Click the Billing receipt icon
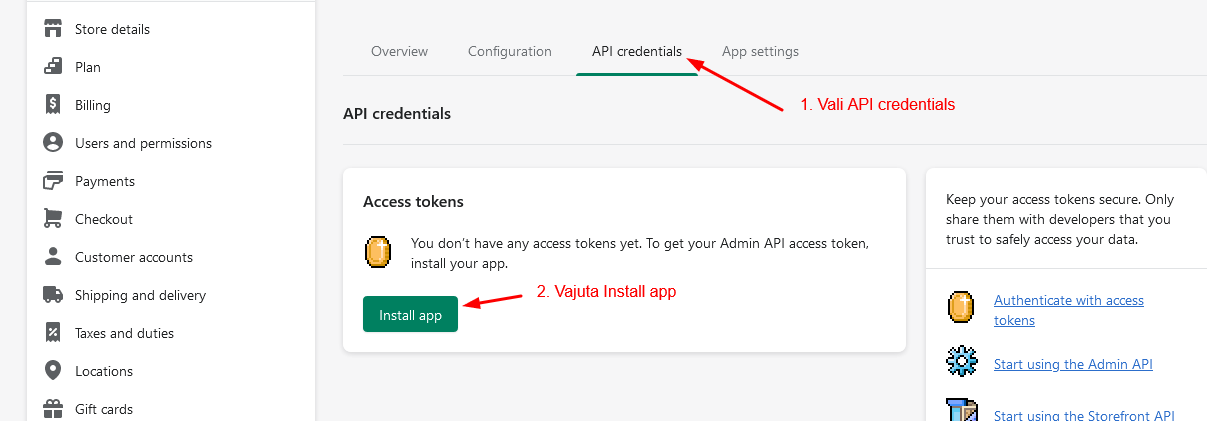The image size is (1207, 421). tap(53, 105)
